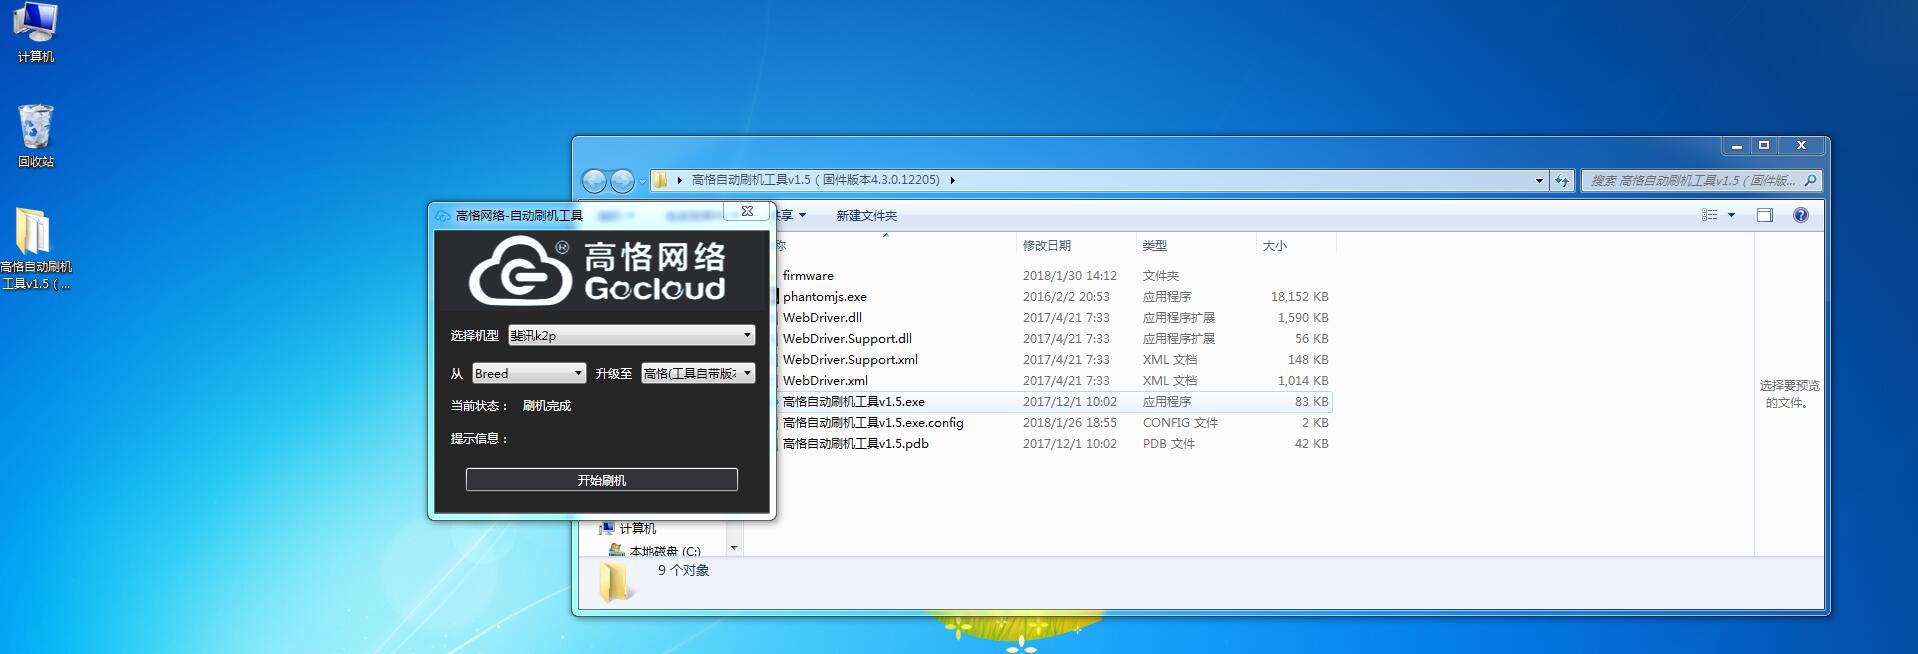Open the view options dropdown arrow
The image size is (1918, 654).
click(x=1731, y=215)
